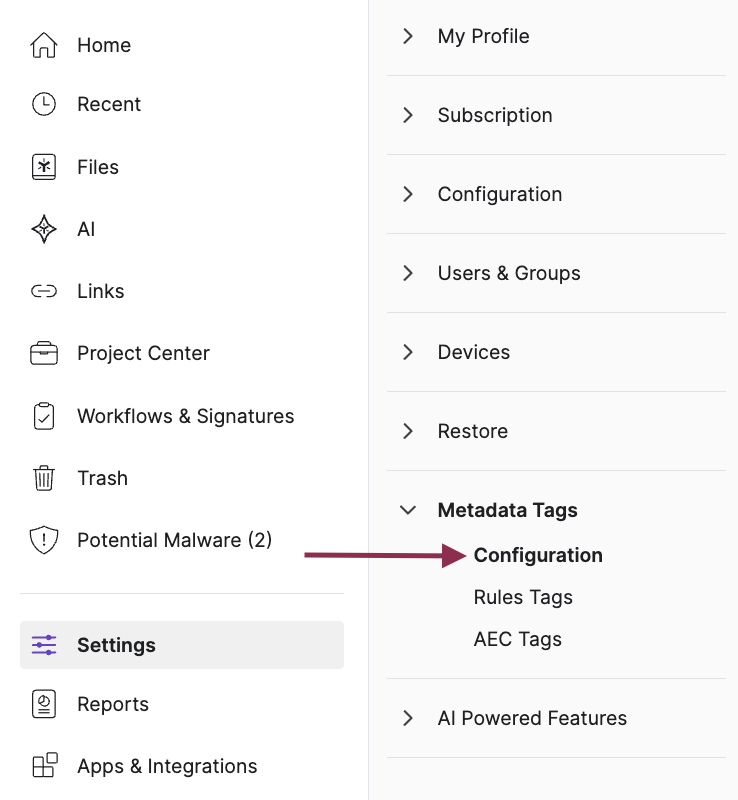Select Configuration under Metadata Tags
This screenshot has height=800, width=738.
pyautogui.click(x=538, y=555)
